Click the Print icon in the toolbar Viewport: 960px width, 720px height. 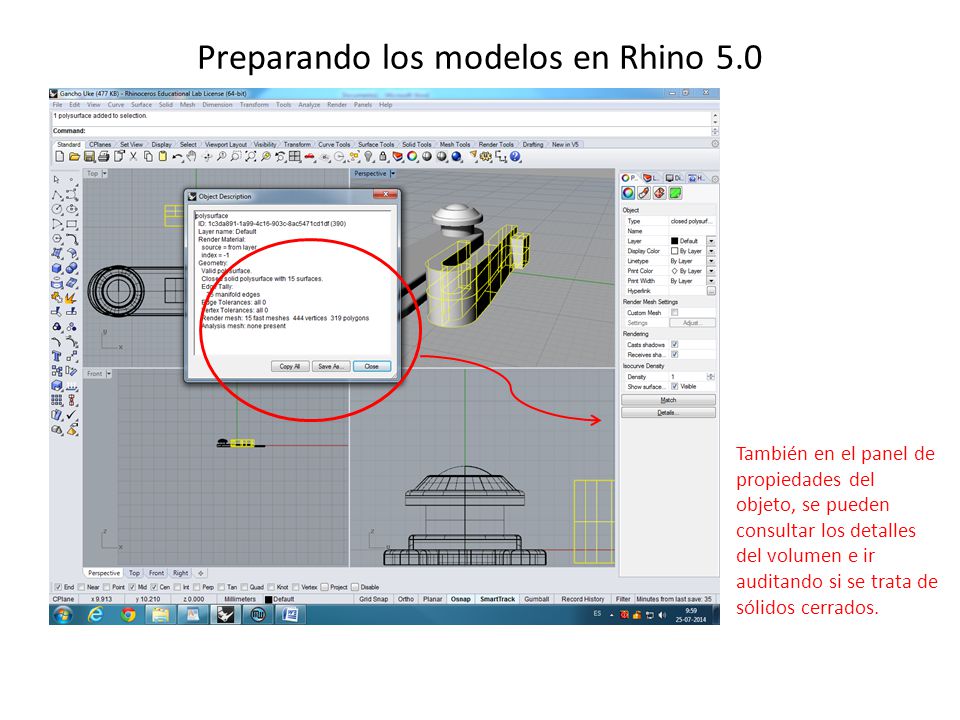(103, 157)
